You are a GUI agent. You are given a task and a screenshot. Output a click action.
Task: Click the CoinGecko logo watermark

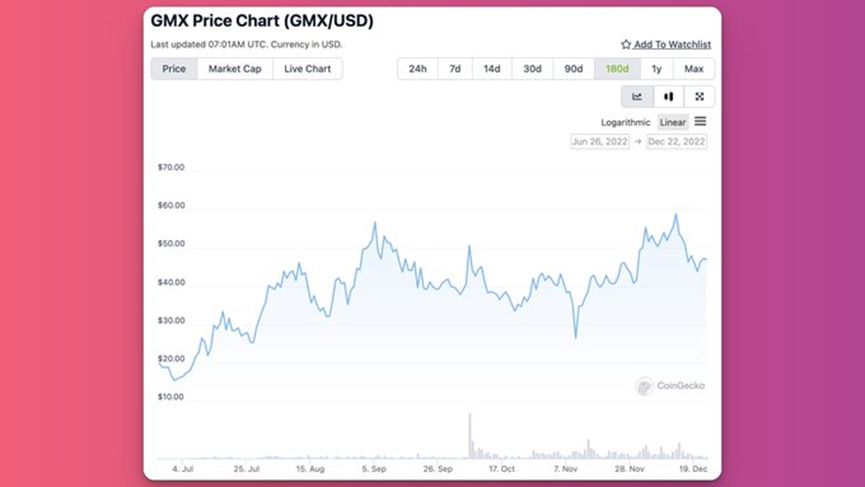[670, 386]
